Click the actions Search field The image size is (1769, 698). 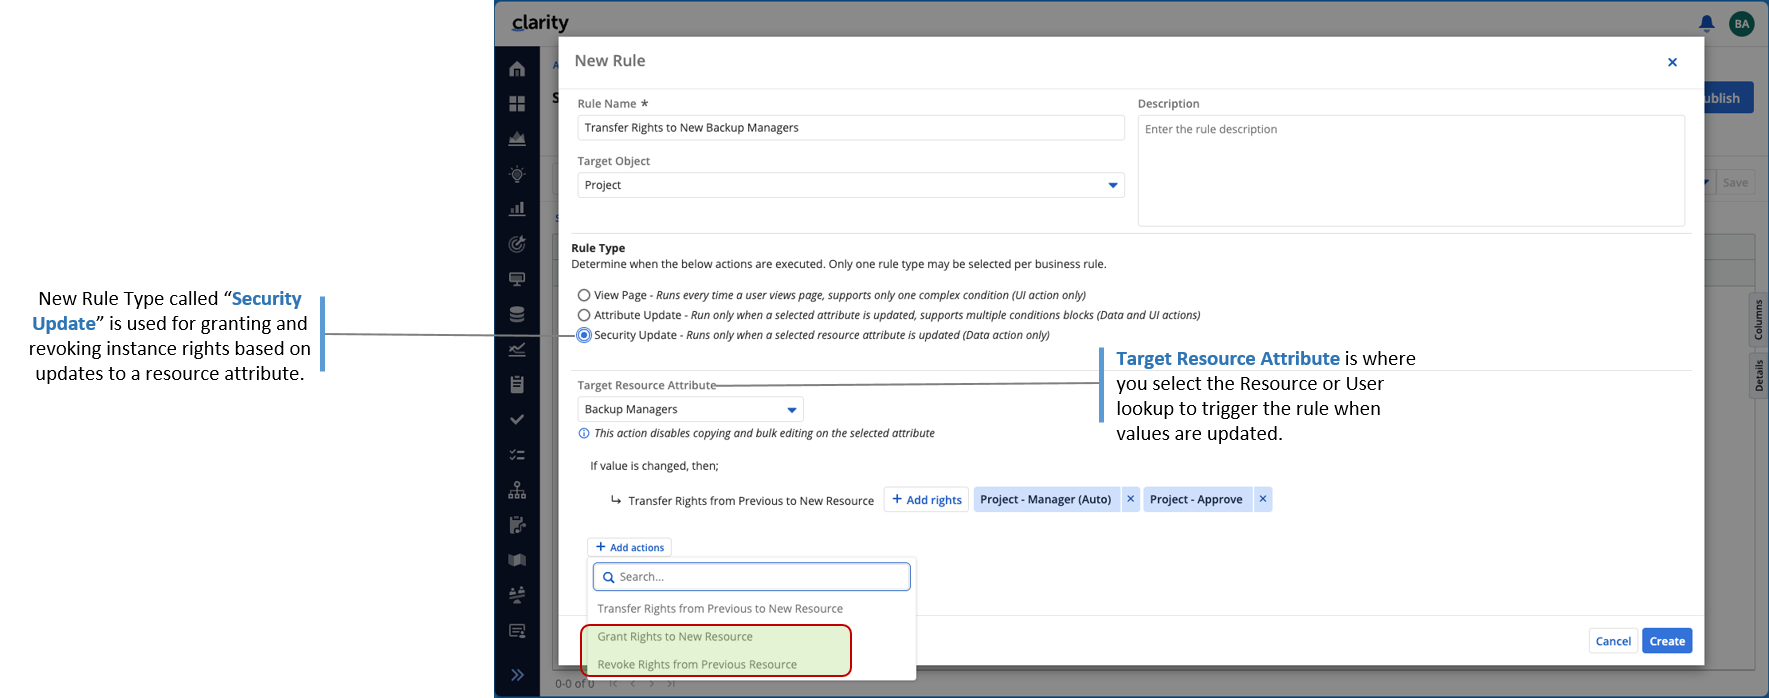click(752, 577)
